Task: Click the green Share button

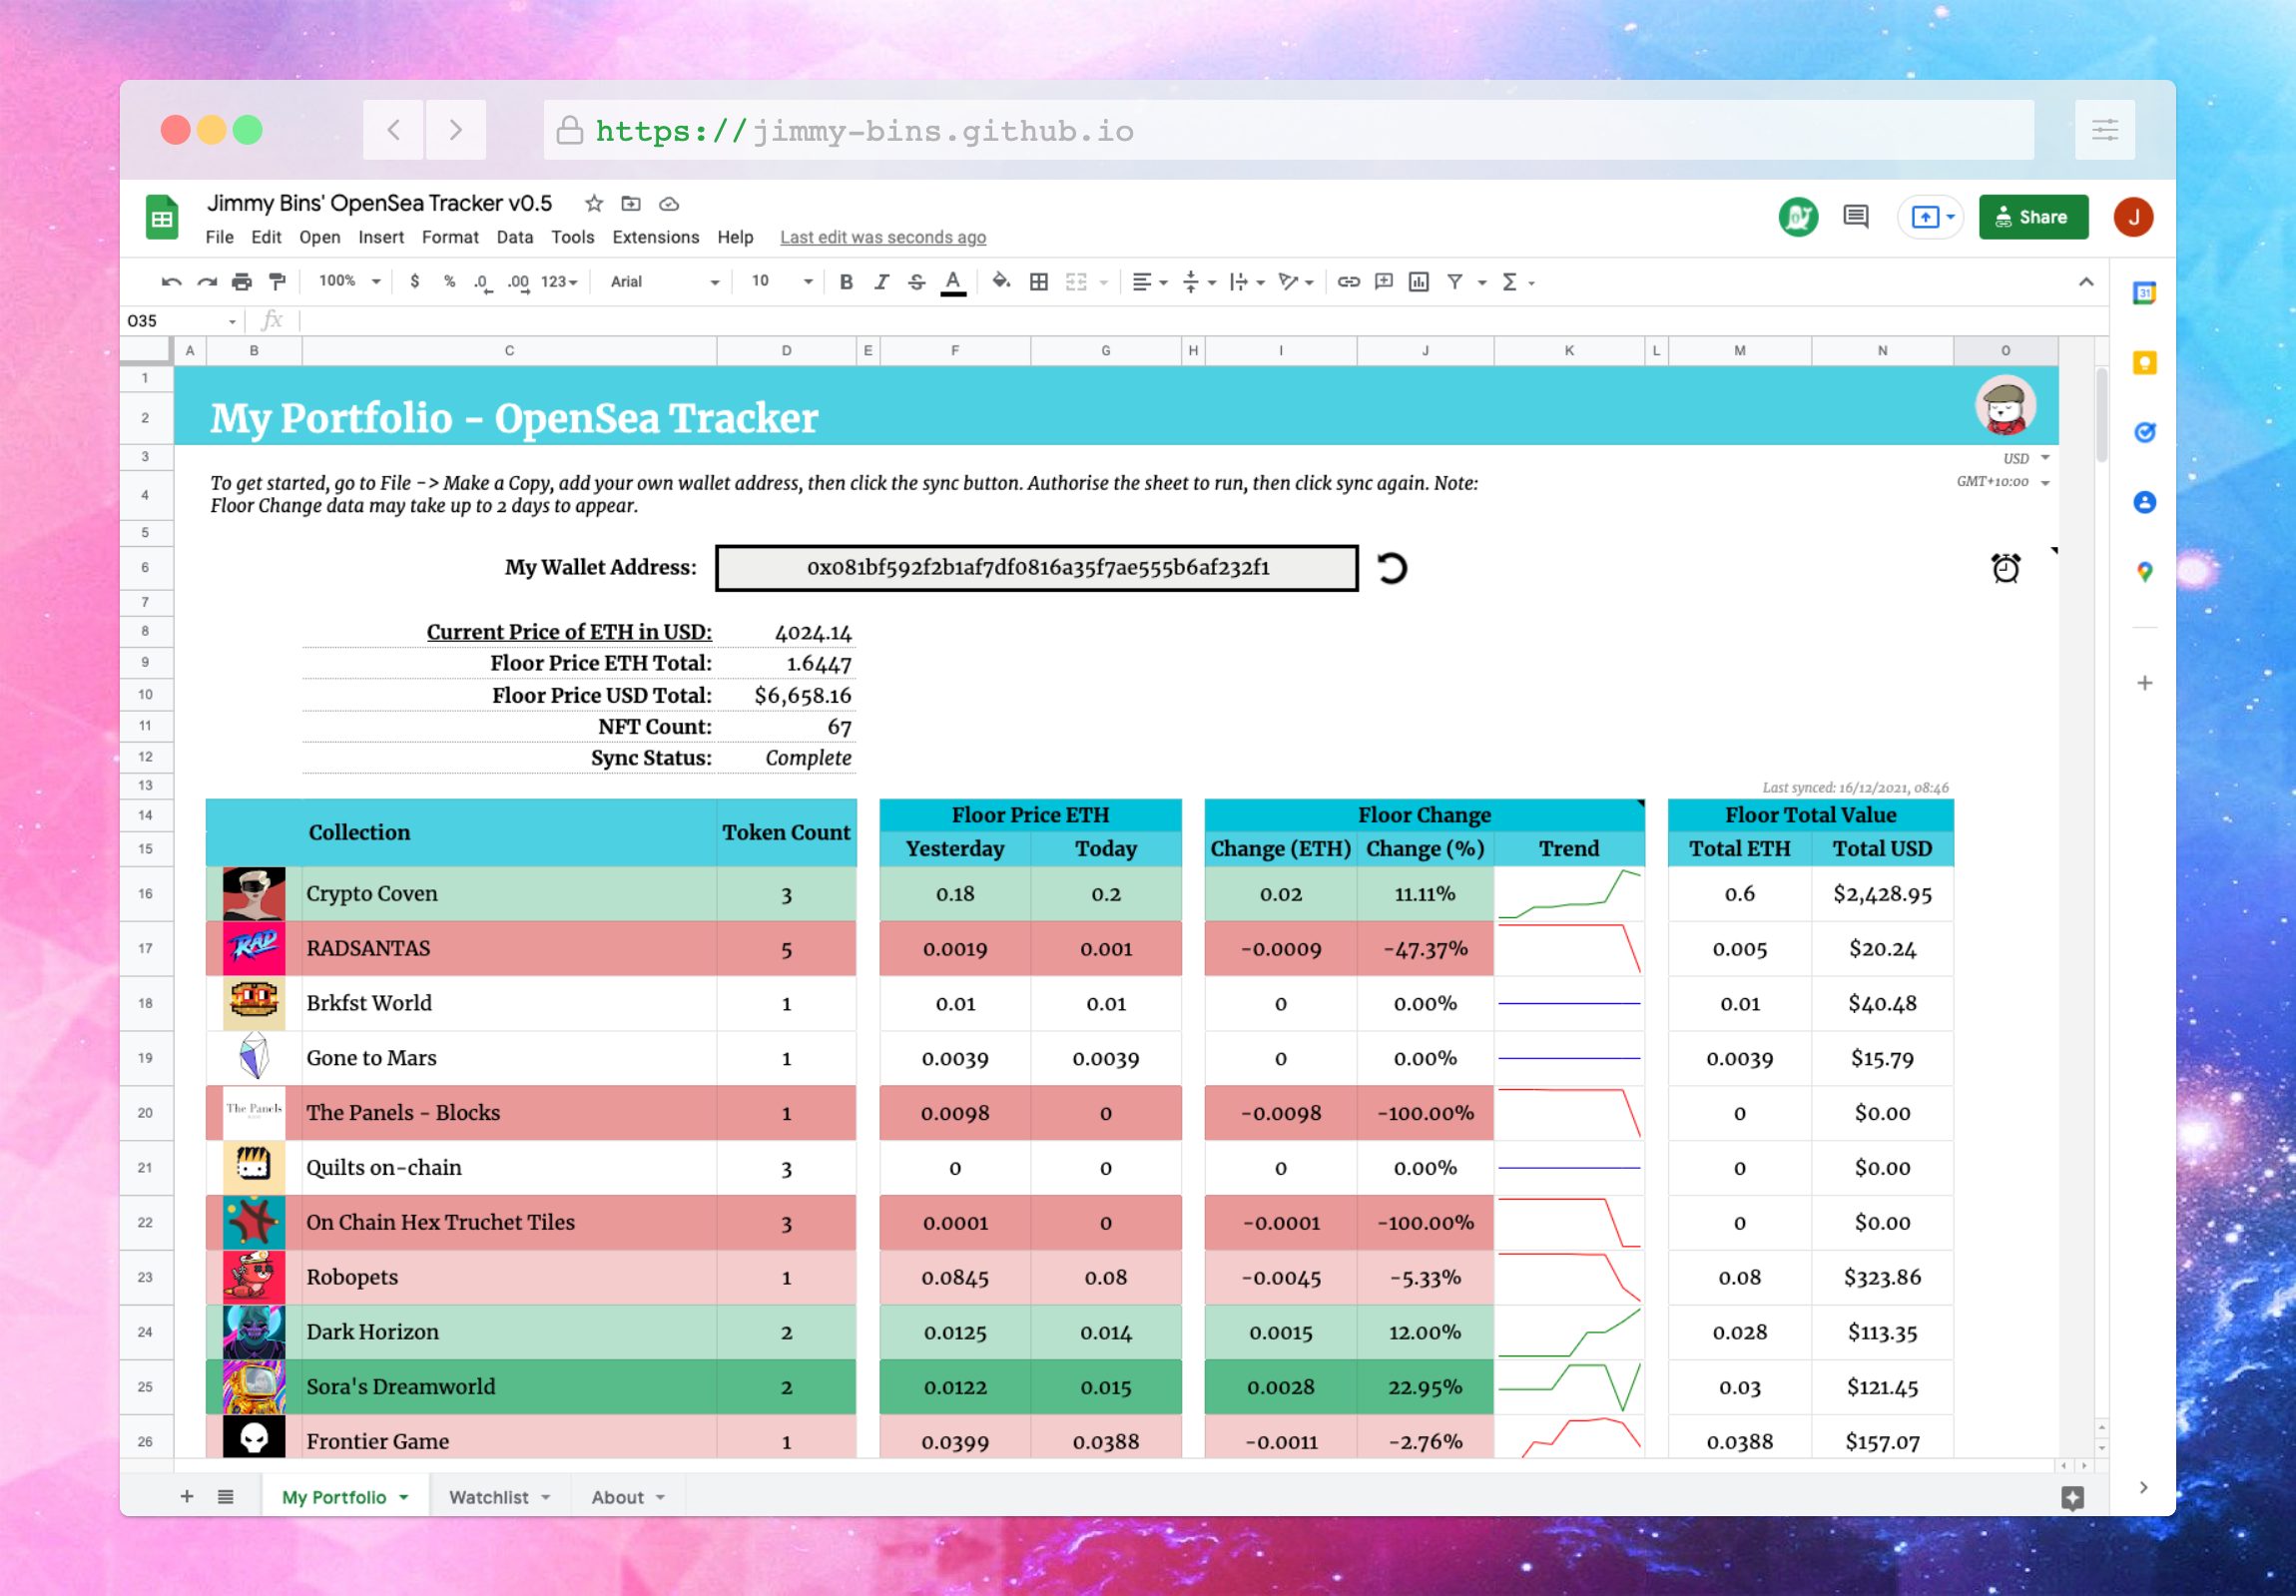Action: point(2033,217)
